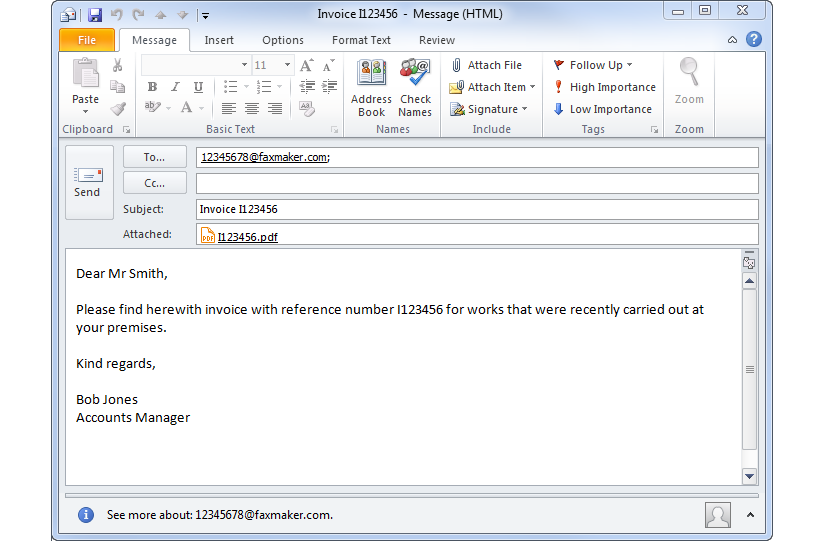Click the ruler toggle icon above the scrollbar
825x541 pixels.
[749, 261]
